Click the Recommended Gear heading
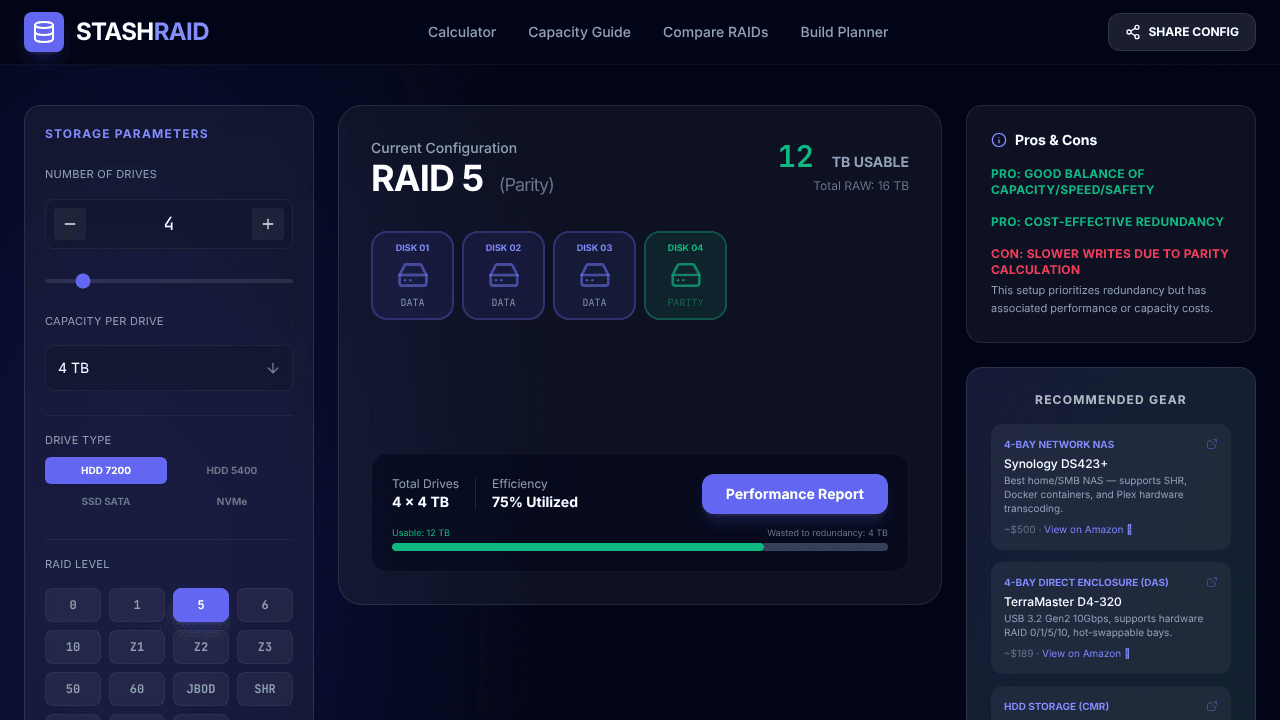 [1111, 400]
